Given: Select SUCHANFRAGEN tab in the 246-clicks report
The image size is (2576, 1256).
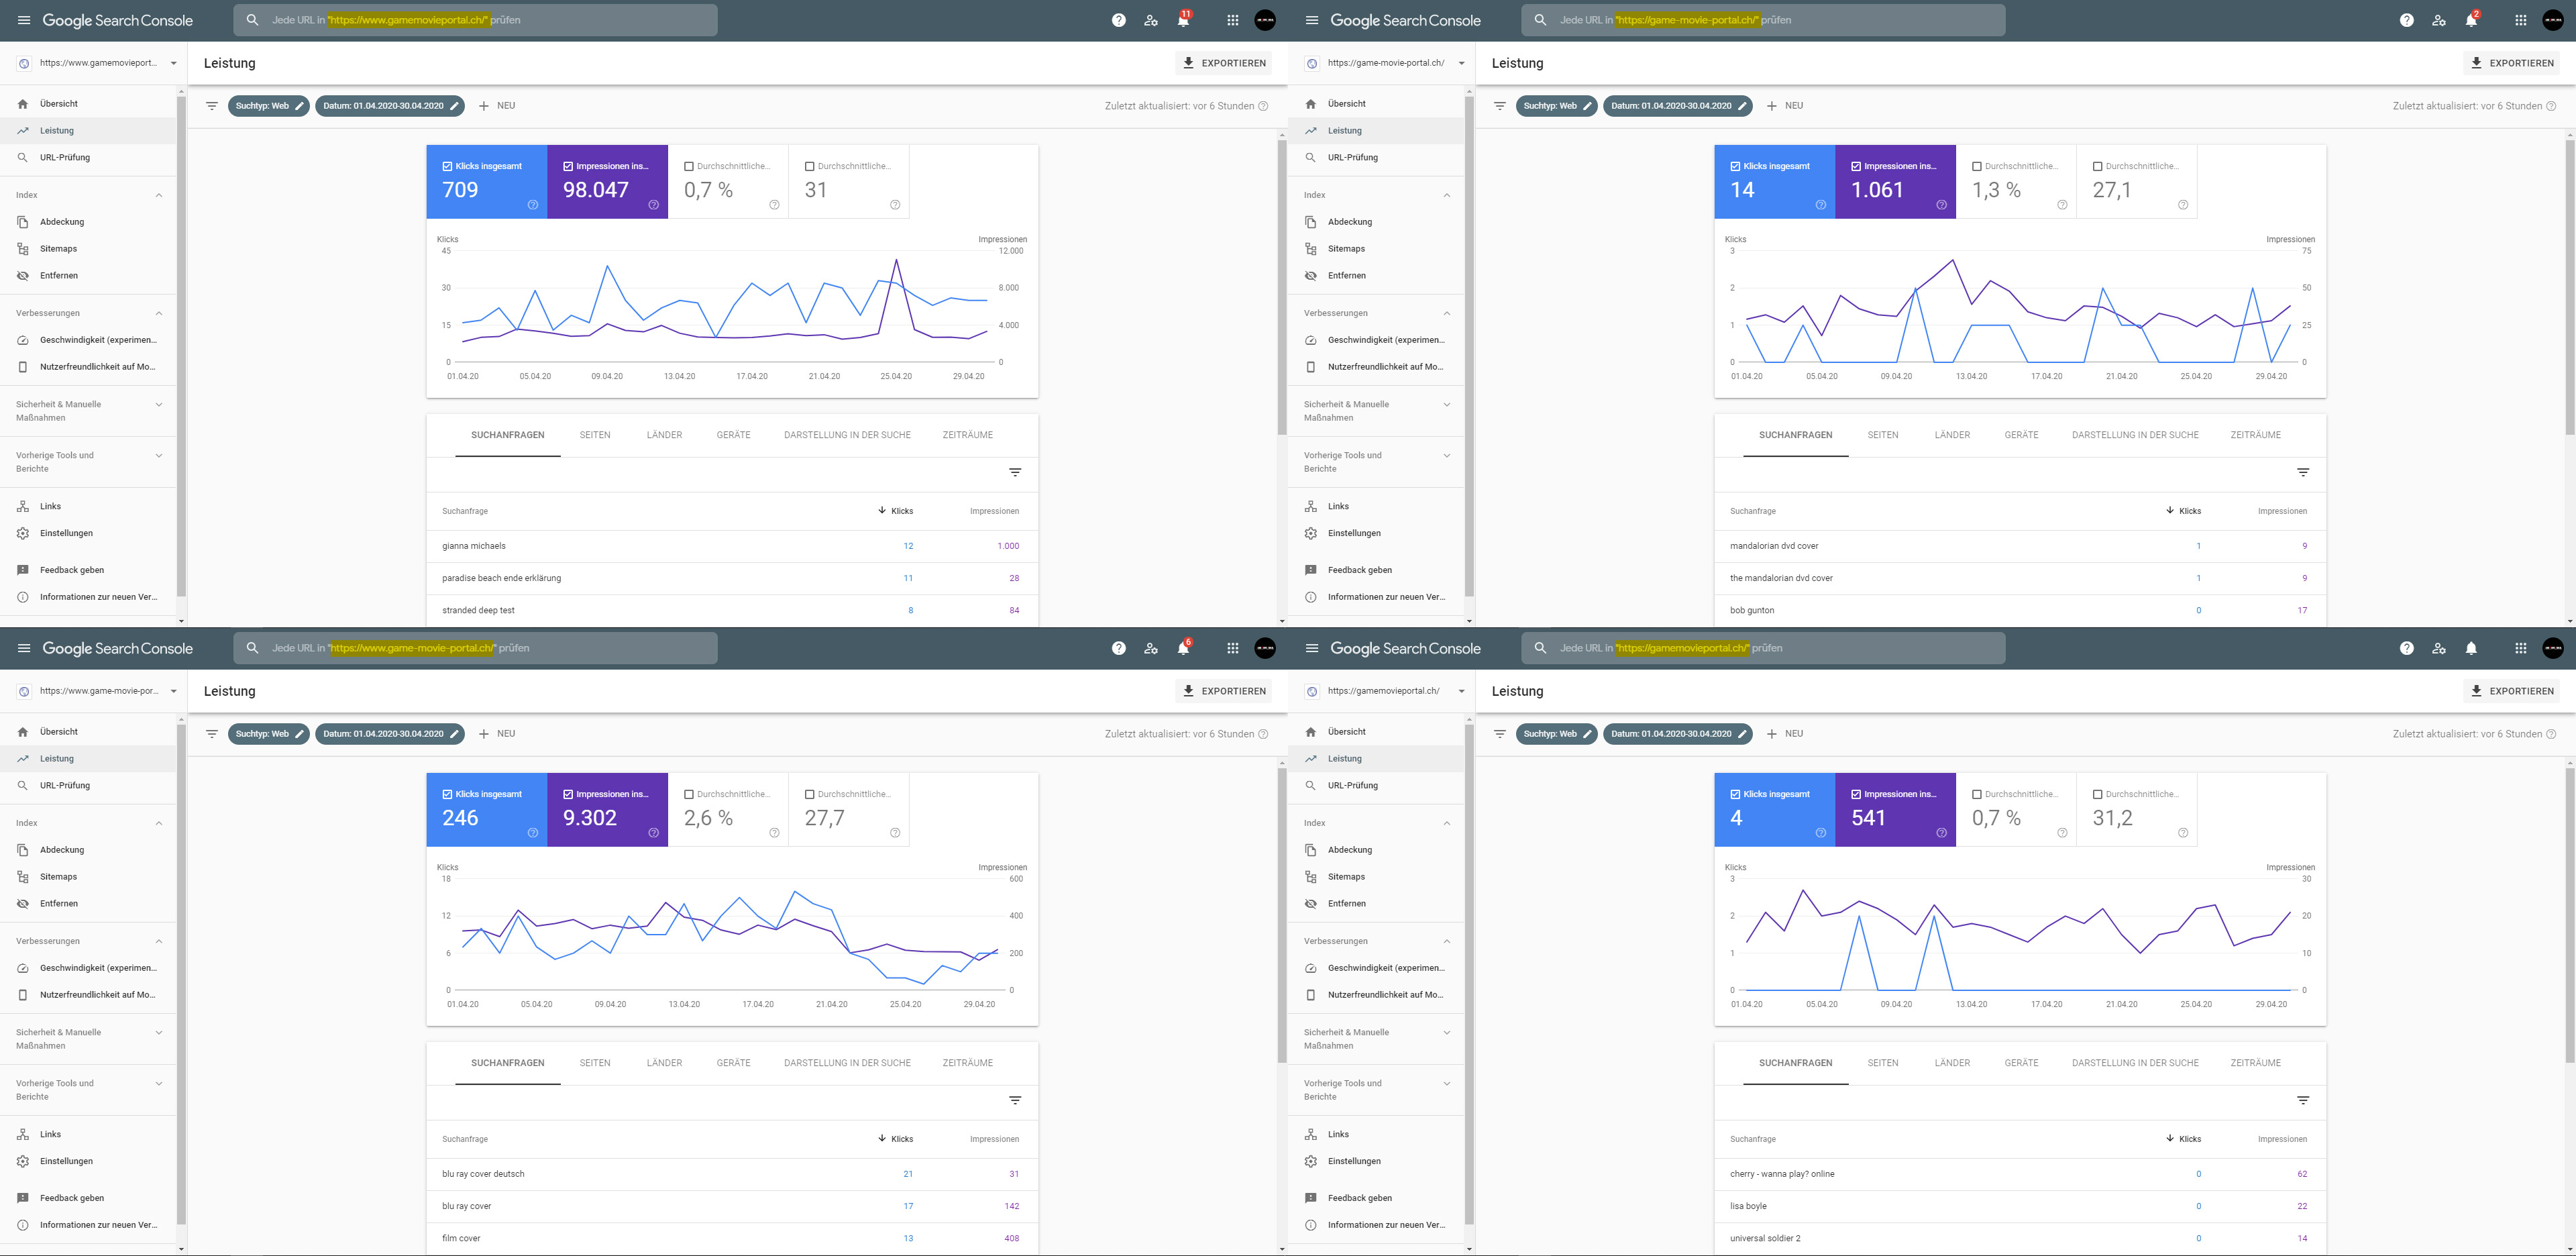Looking at the screenshot, I should click(x=508, y=1063).
